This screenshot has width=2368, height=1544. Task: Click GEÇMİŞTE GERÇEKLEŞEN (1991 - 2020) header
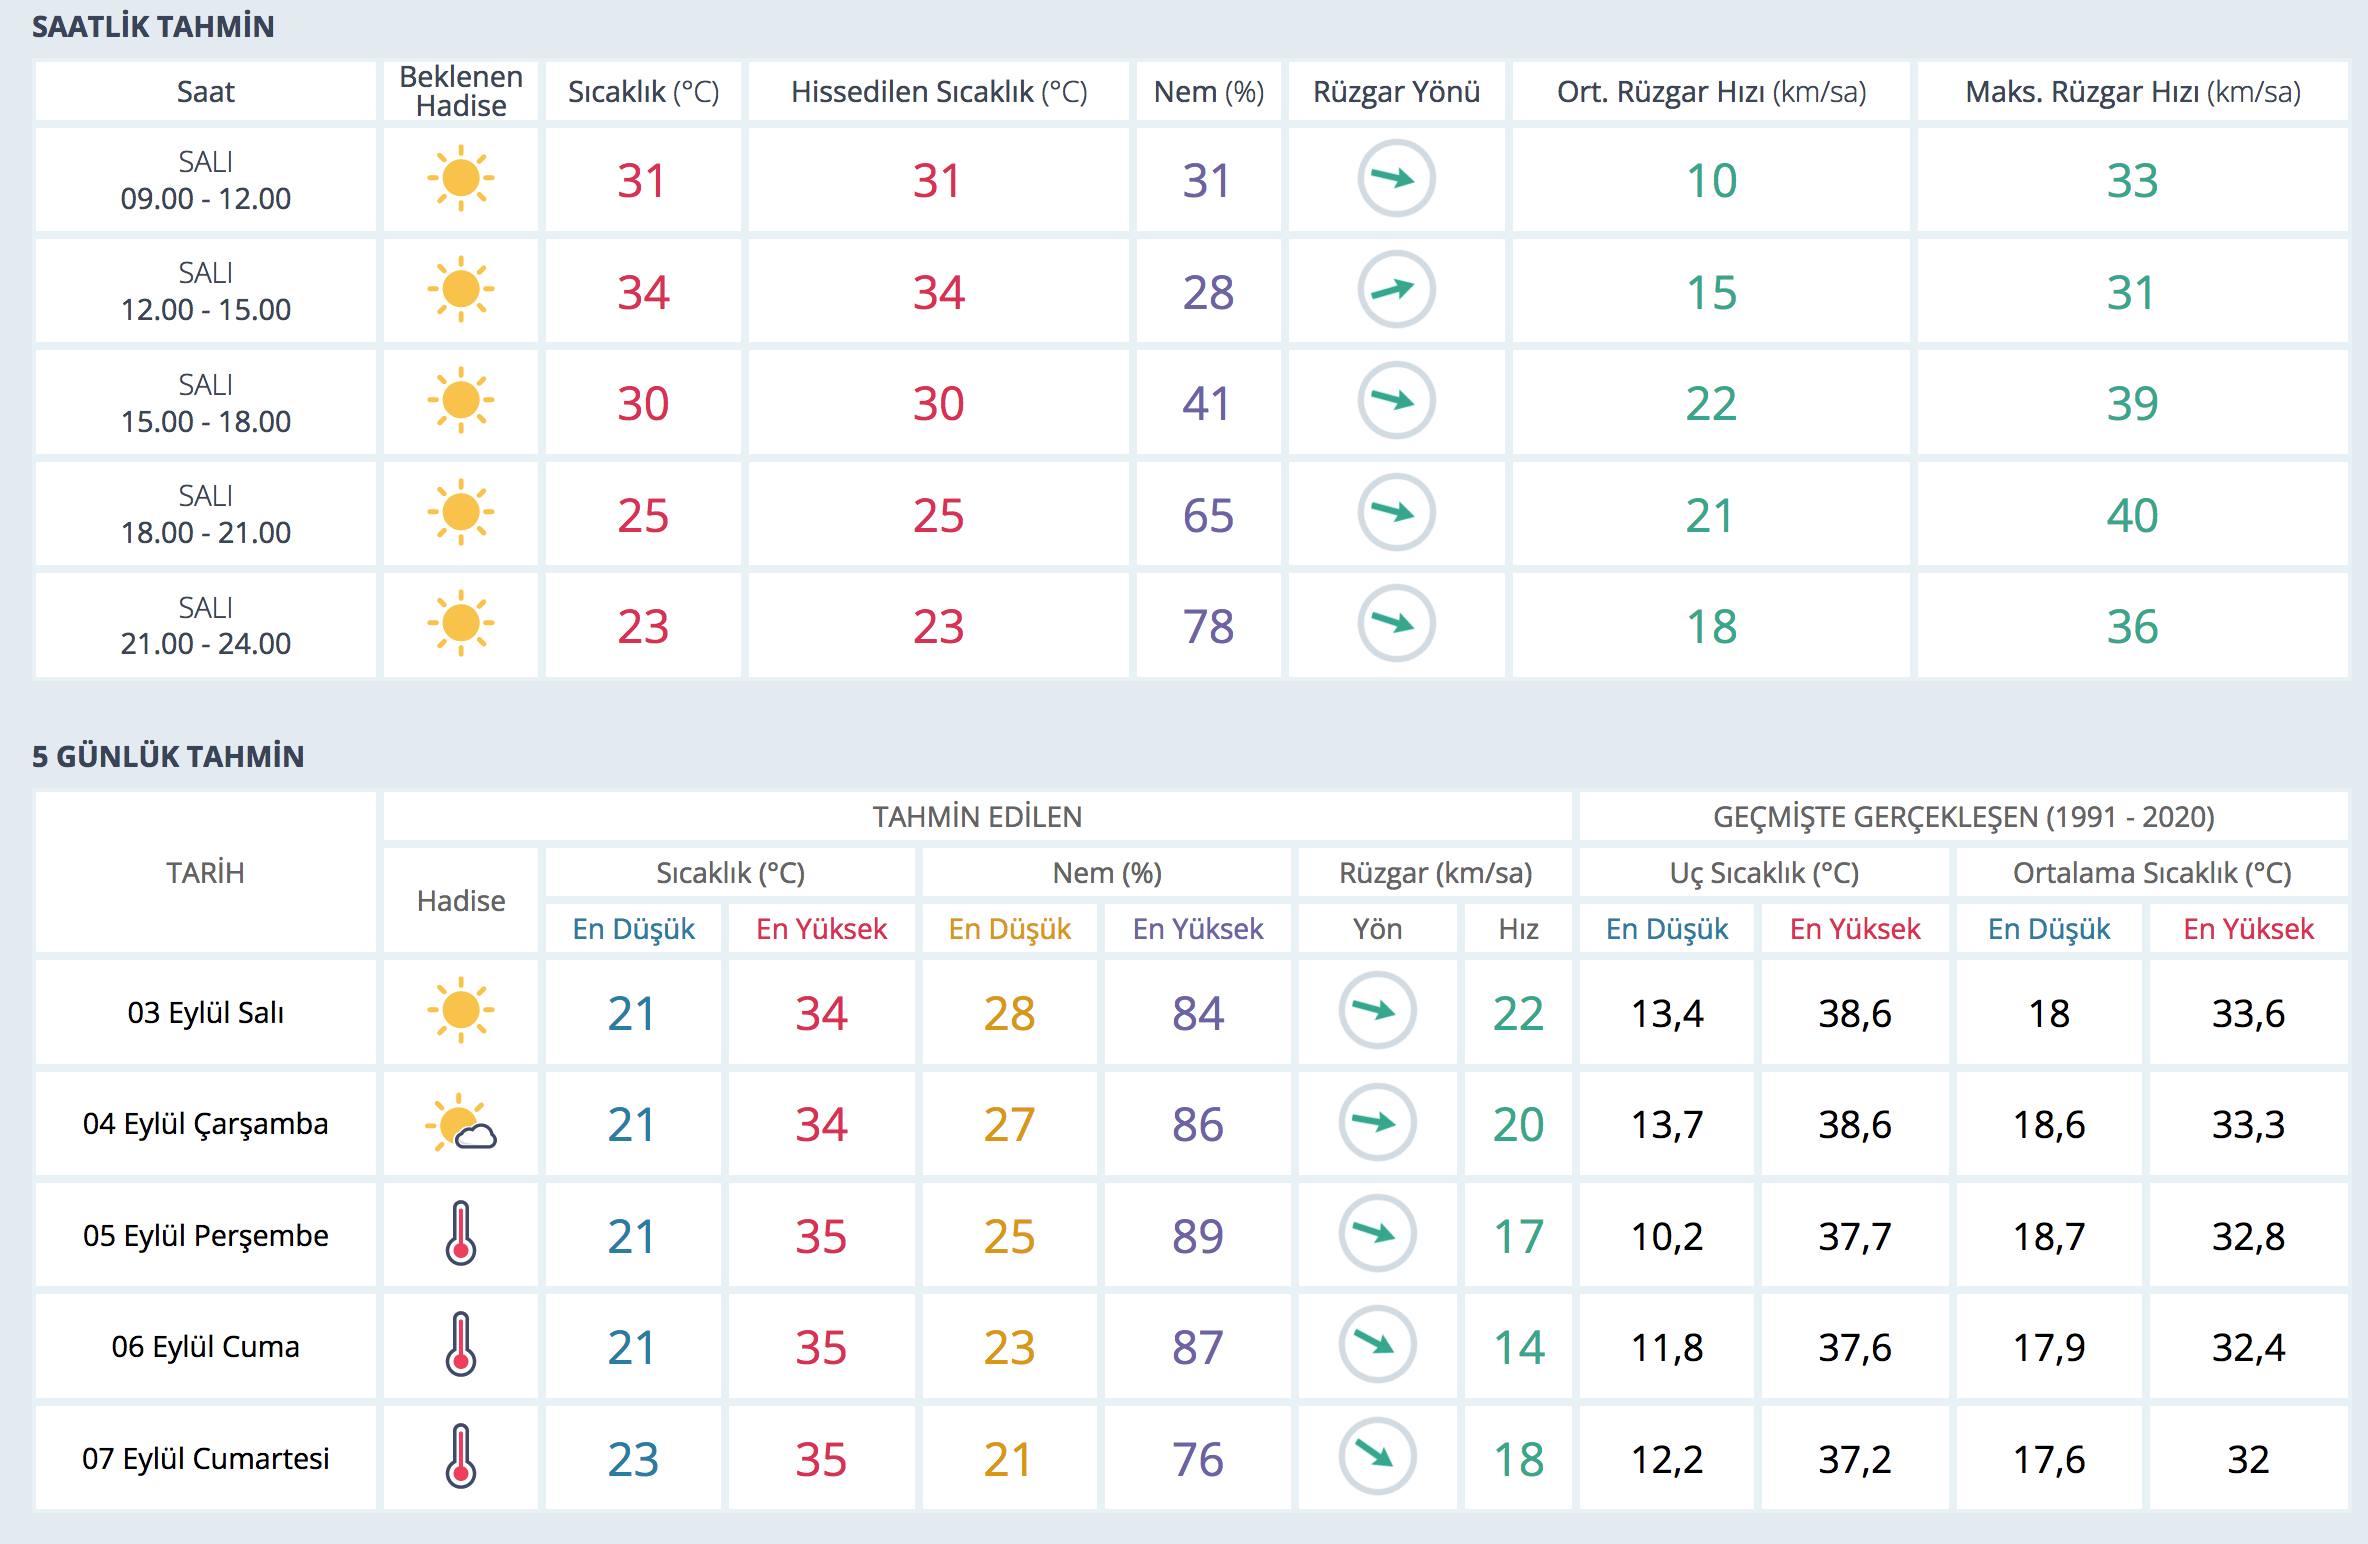tap(1963, 817)
